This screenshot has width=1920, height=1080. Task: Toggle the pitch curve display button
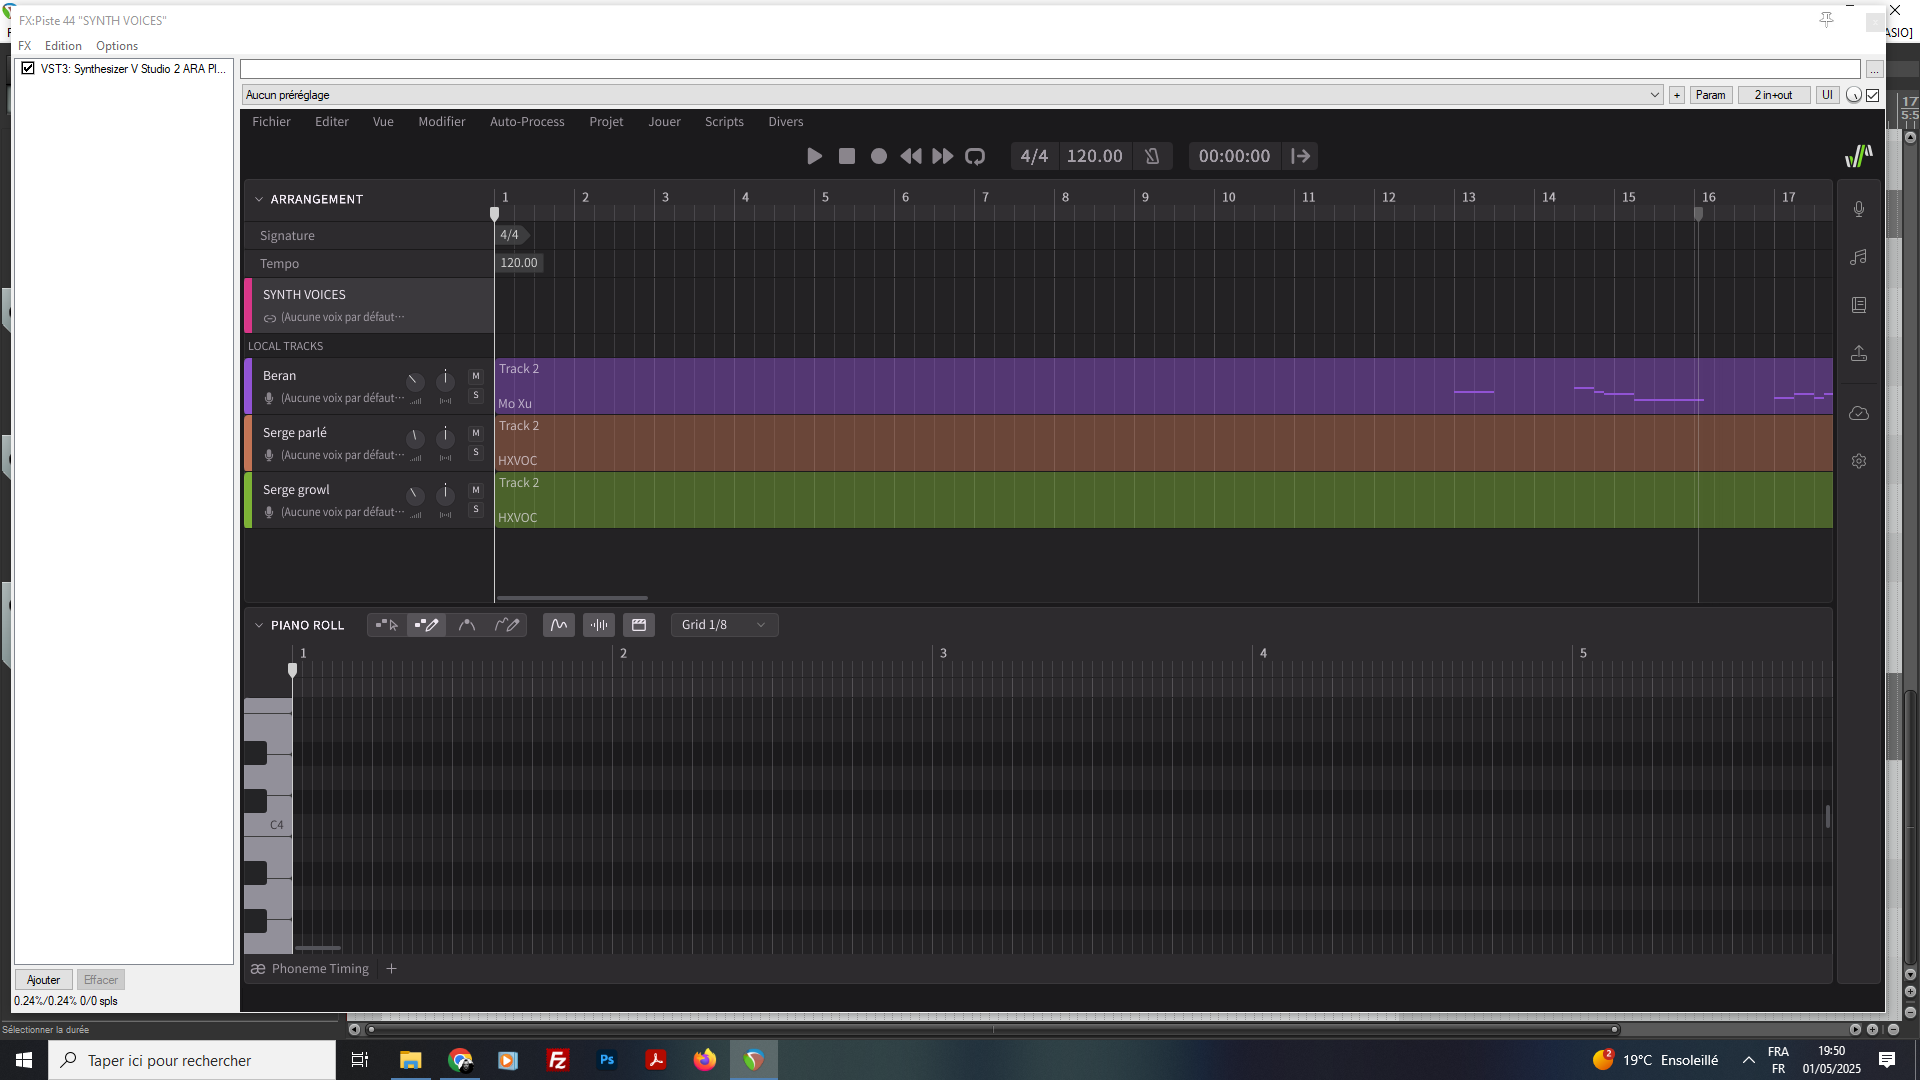[x=559, y=625]
